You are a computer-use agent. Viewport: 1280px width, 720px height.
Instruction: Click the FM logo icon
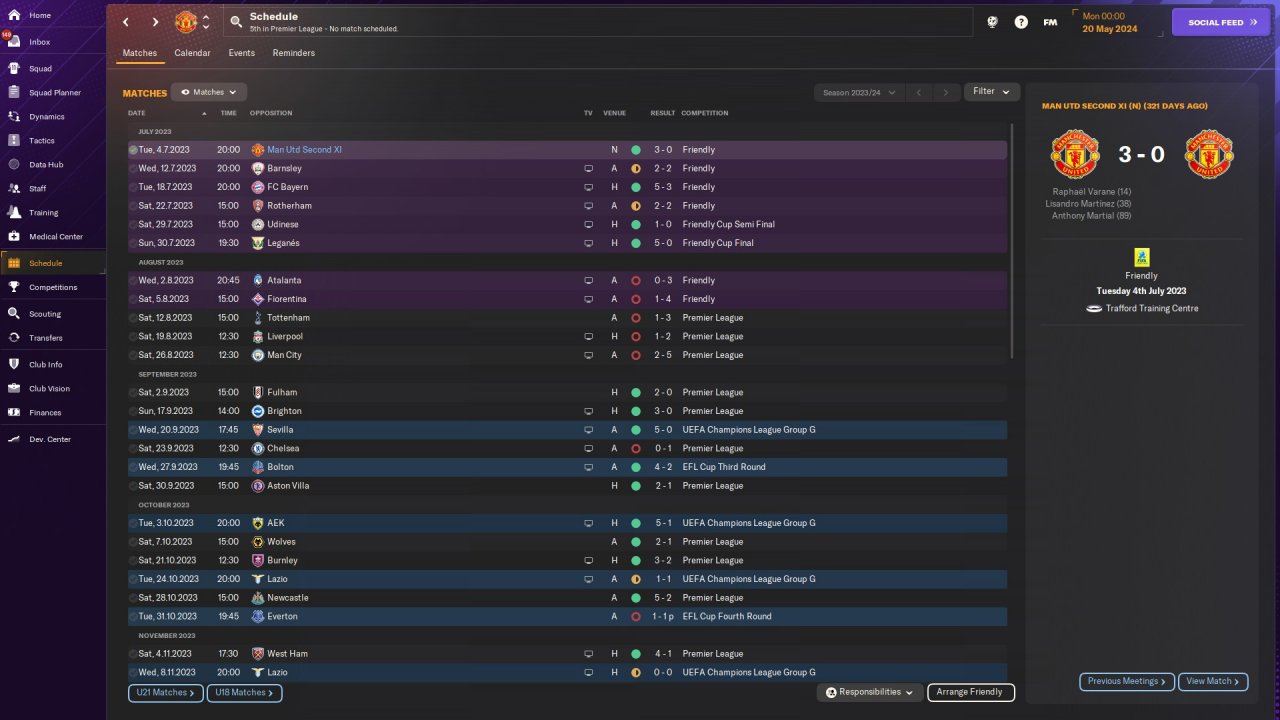pyautogui.click(x=1050, y=22)
